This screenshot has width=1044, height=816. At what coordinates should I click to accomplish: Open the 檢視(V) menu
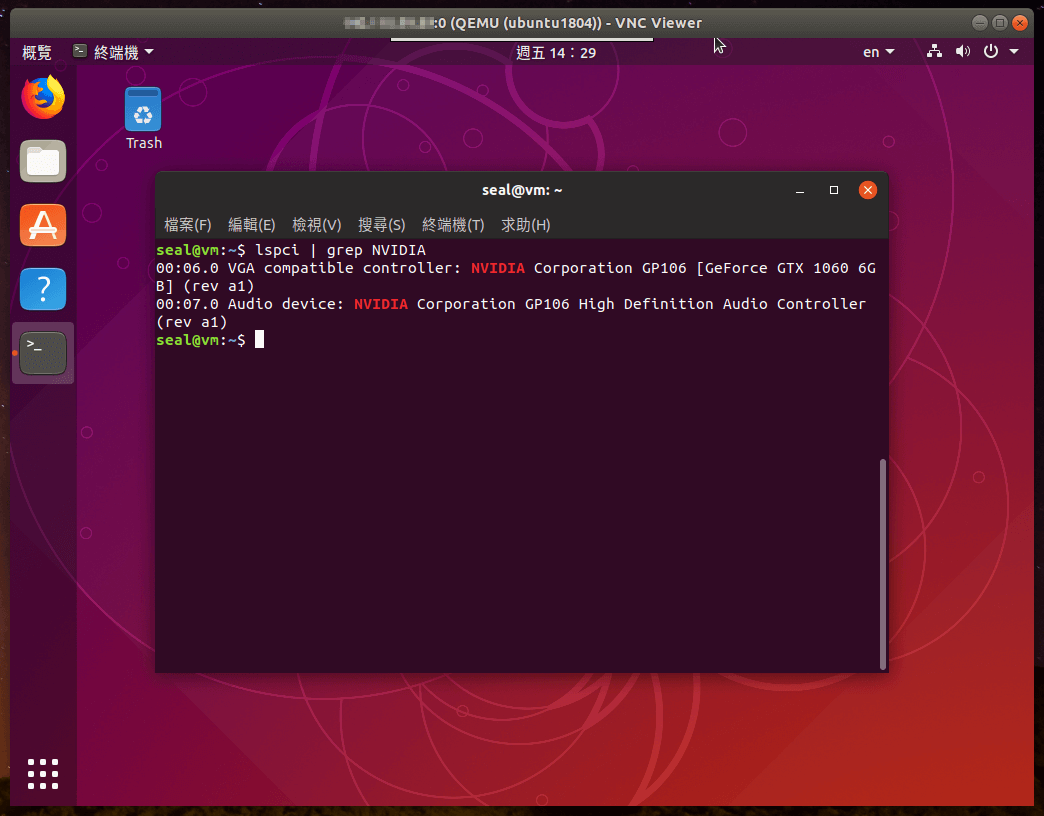click(x=316, y=225)
